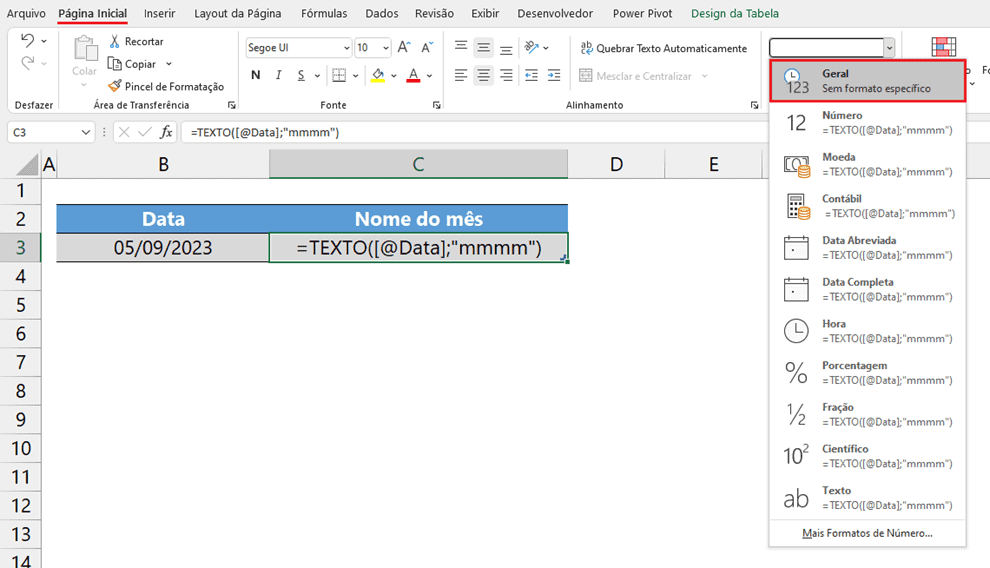The image size is (990, 568).
Task: Open the Fórmulas ribbon tab
Action: point(324,14)
